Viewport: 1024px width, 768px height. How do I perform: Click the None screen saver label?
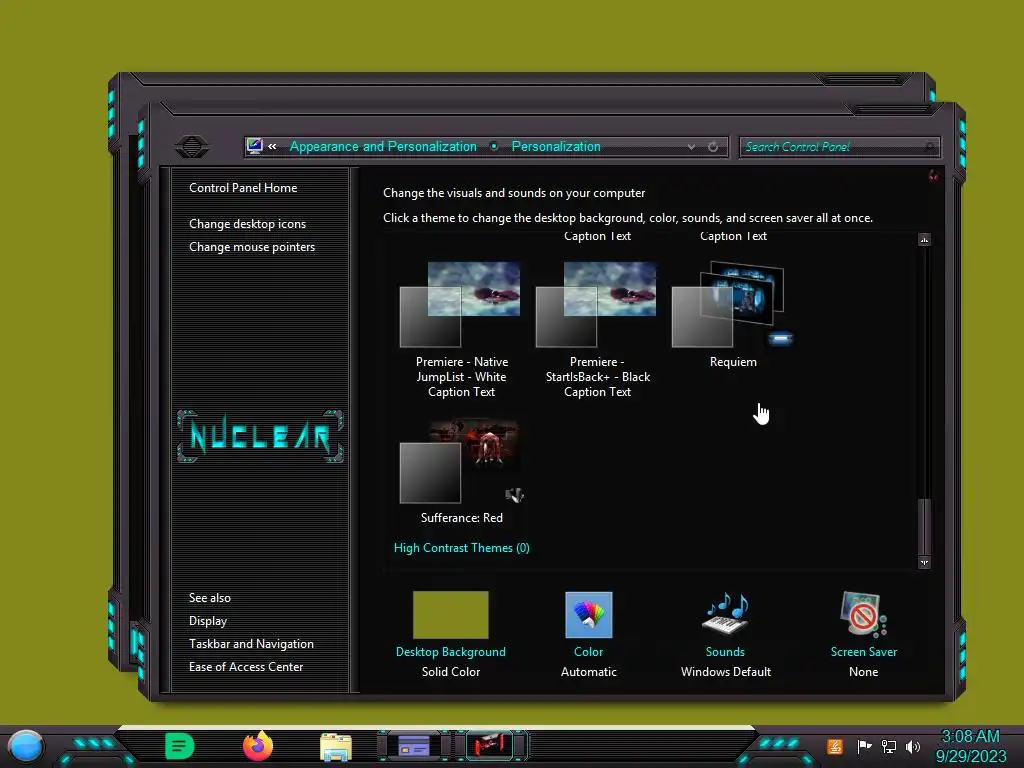pos(863,671)
